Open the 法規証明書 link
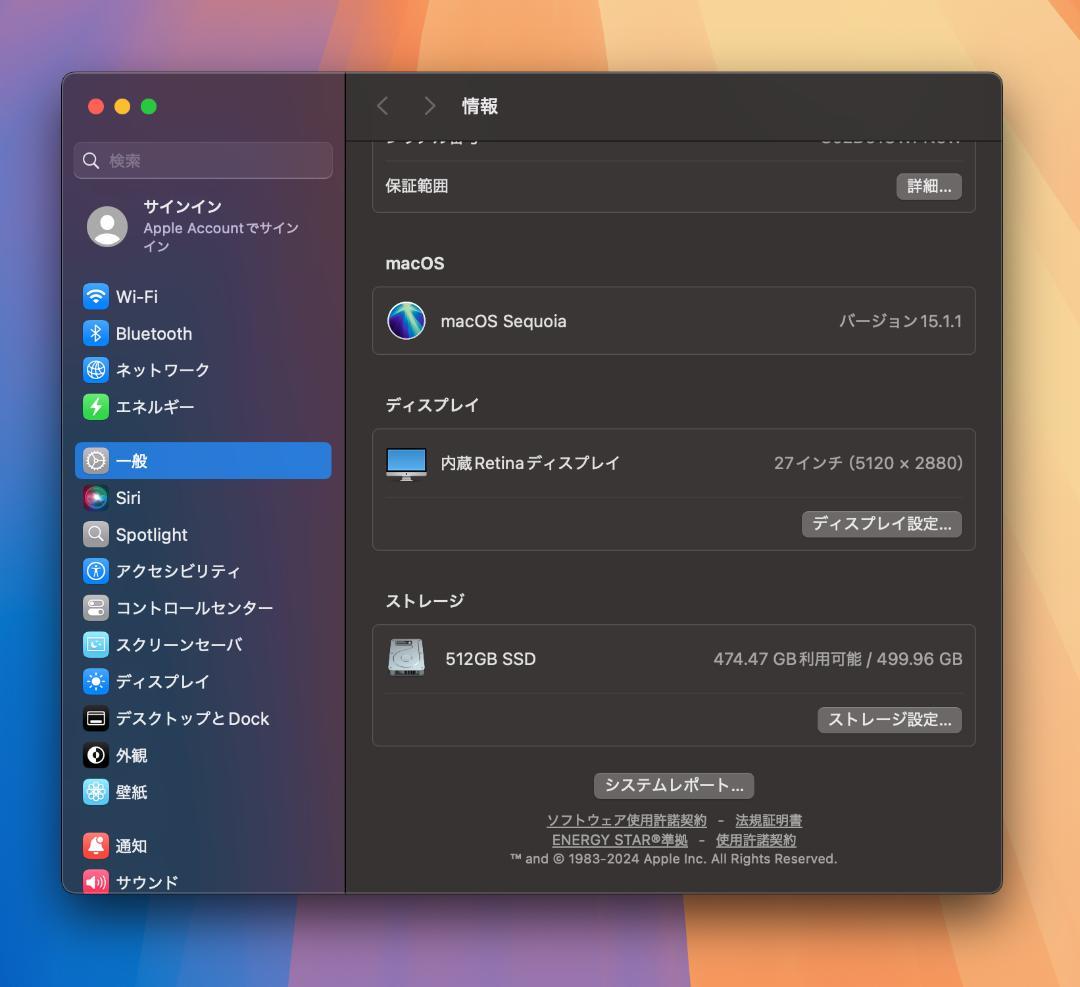Image resolution: width=1080 pixels, height=987 pixels. [x=769, y=820]
